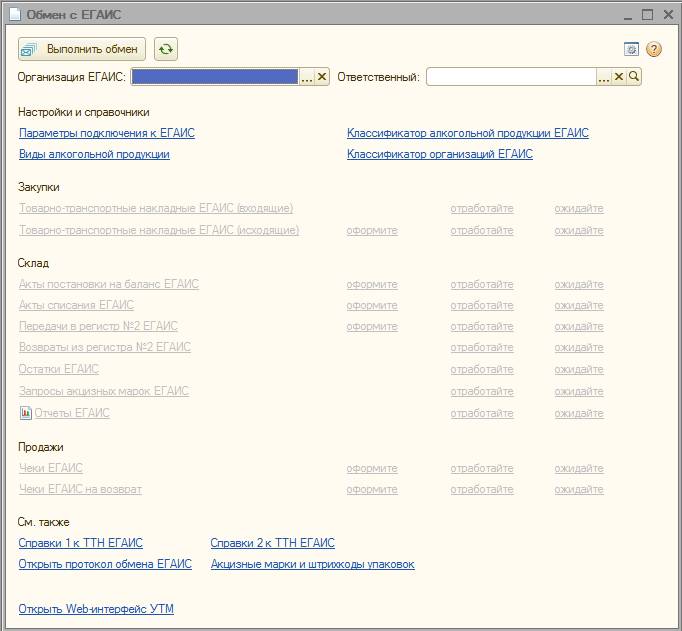This screenshot has height=631, width=682.
Task: Open Передачи в регистр №2 ЕГАИС
Action: tap(98, 326)
